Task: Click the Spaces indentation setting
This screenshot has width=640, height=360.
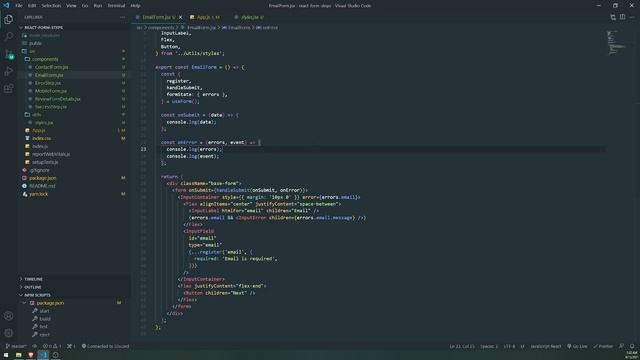Action: pos(489,346)
